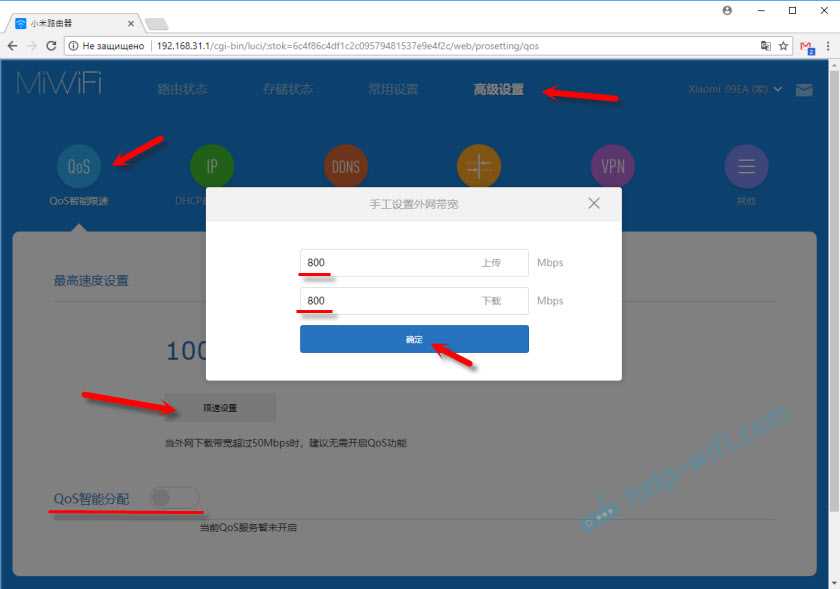Image resolution: width=840 pixels, height=589 pixels.
Task: Select the 小米路由器 browser tab
Action: pyautogui.click(x=73, y=24)
